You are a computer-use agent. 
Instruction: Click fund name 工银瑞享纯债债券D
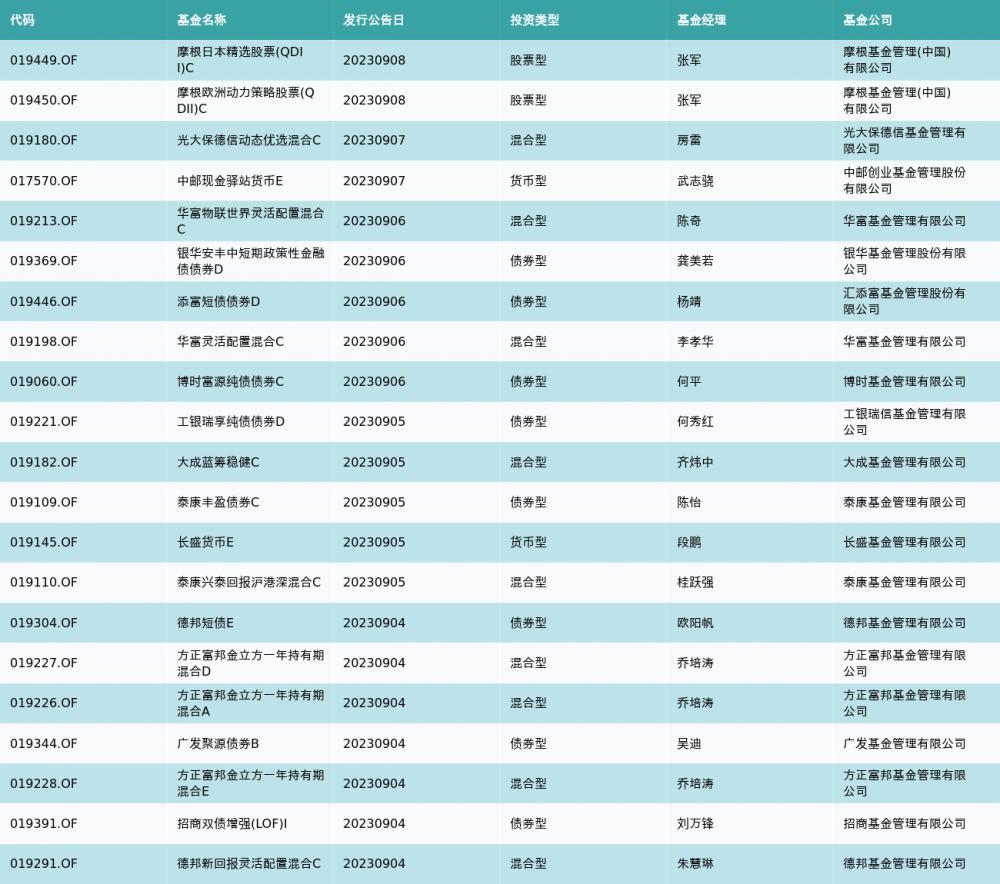[231, 422]
